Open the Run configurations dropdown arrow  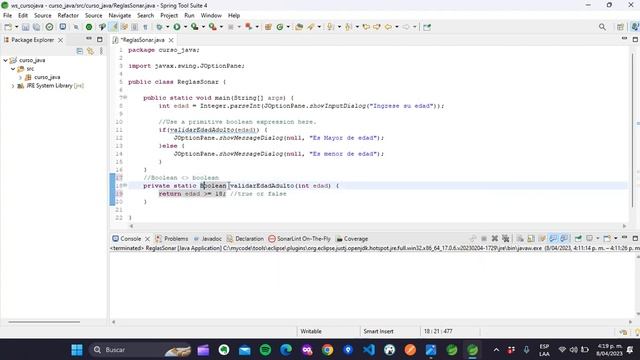[185, 27]
